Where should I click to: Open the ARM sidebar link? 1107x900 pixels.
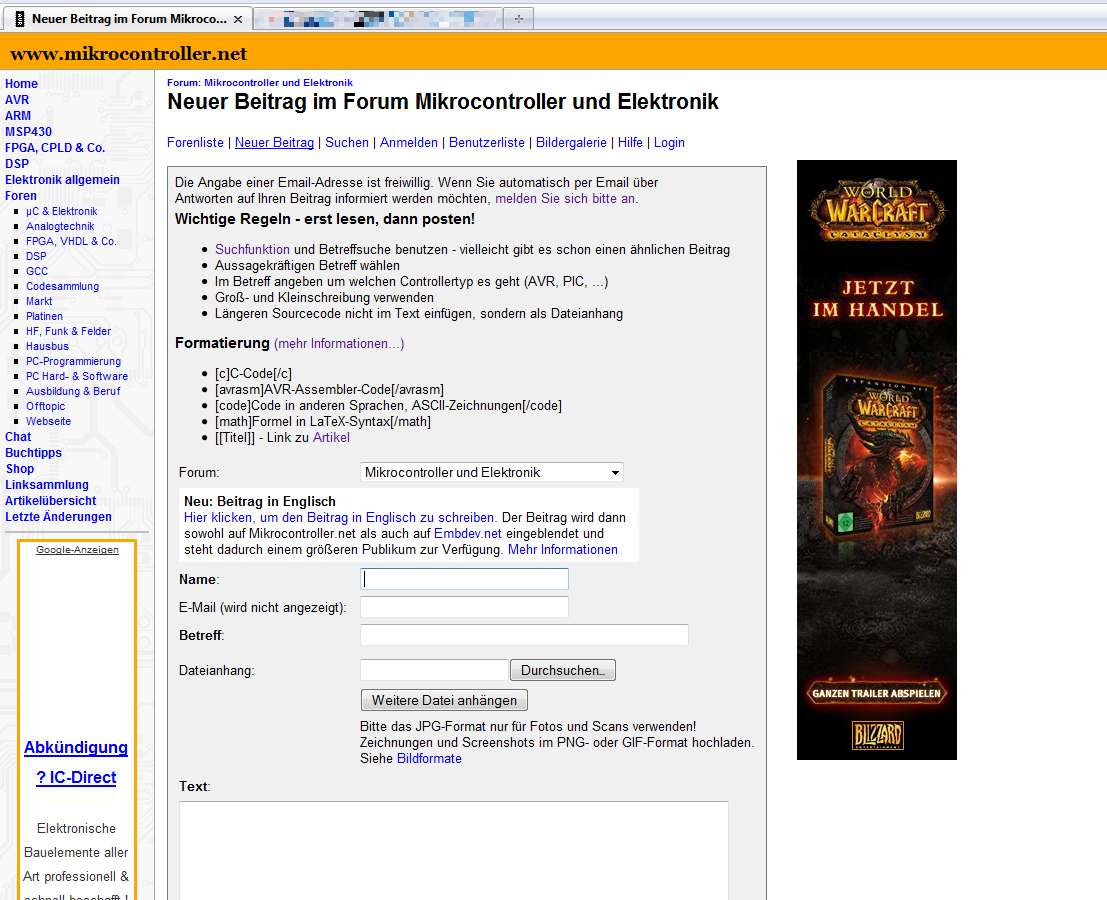(x=18, y=116)
